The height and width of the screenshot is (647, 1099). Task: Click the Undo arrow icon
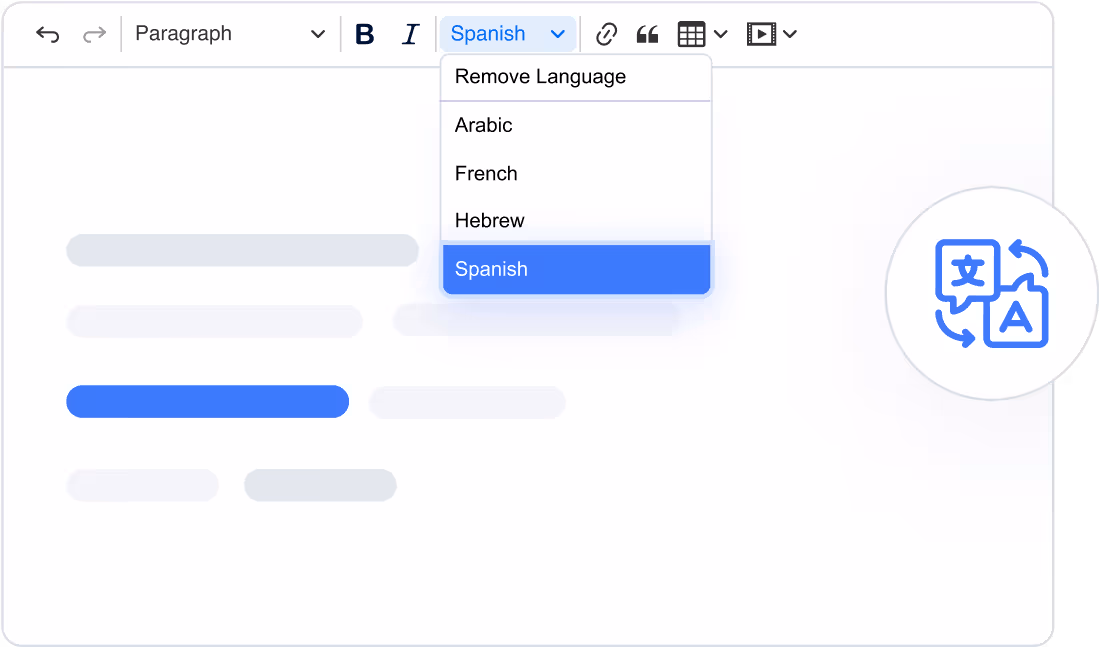click(x=47, y=34)
